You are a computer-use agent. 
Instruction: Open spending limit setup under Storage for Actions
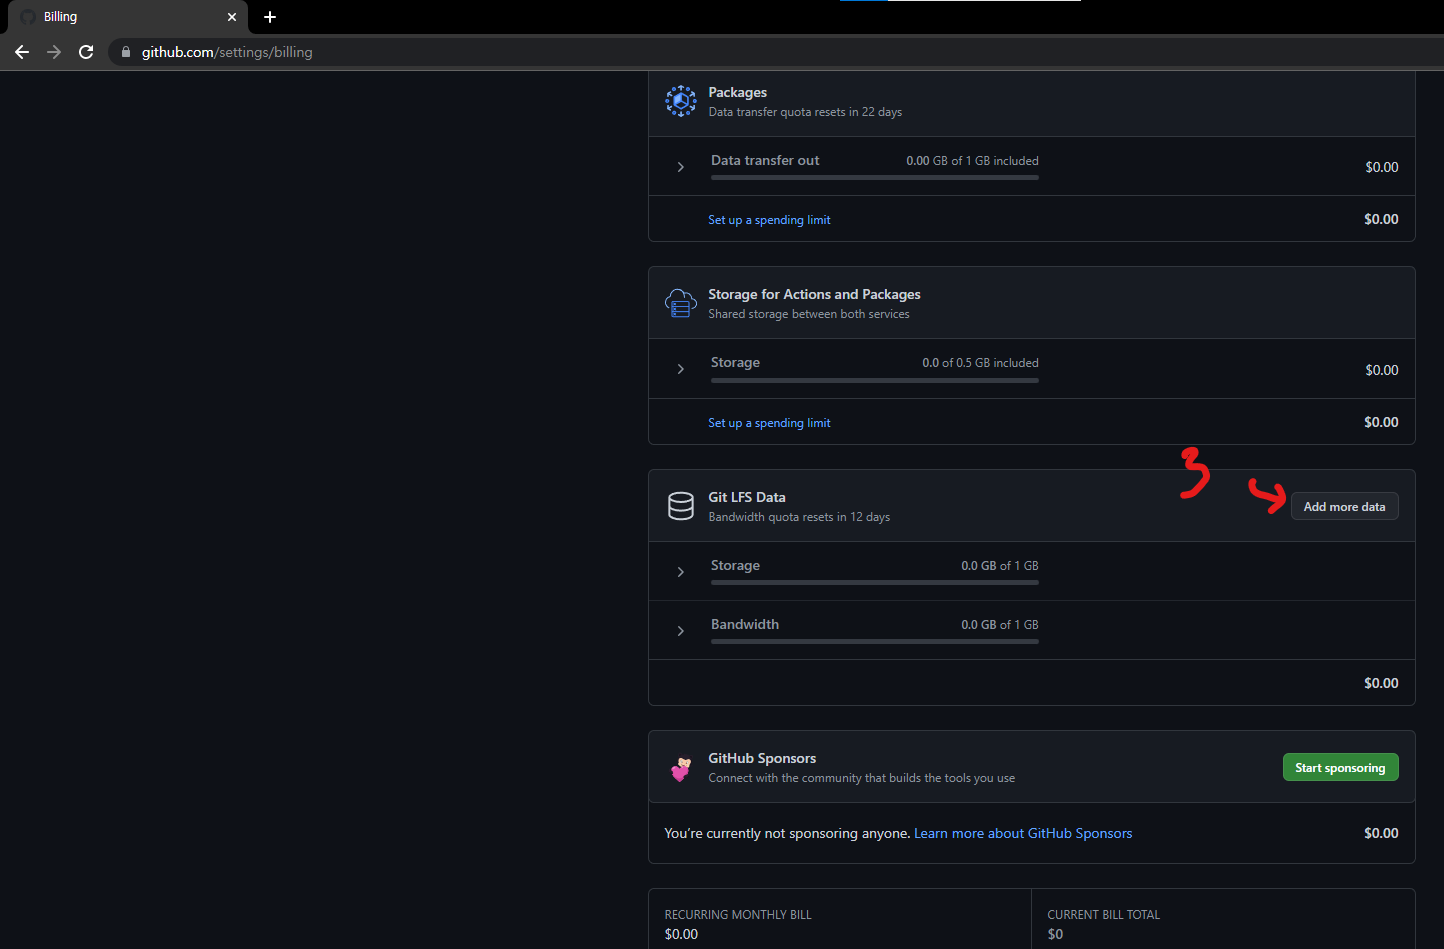[769, 423]
